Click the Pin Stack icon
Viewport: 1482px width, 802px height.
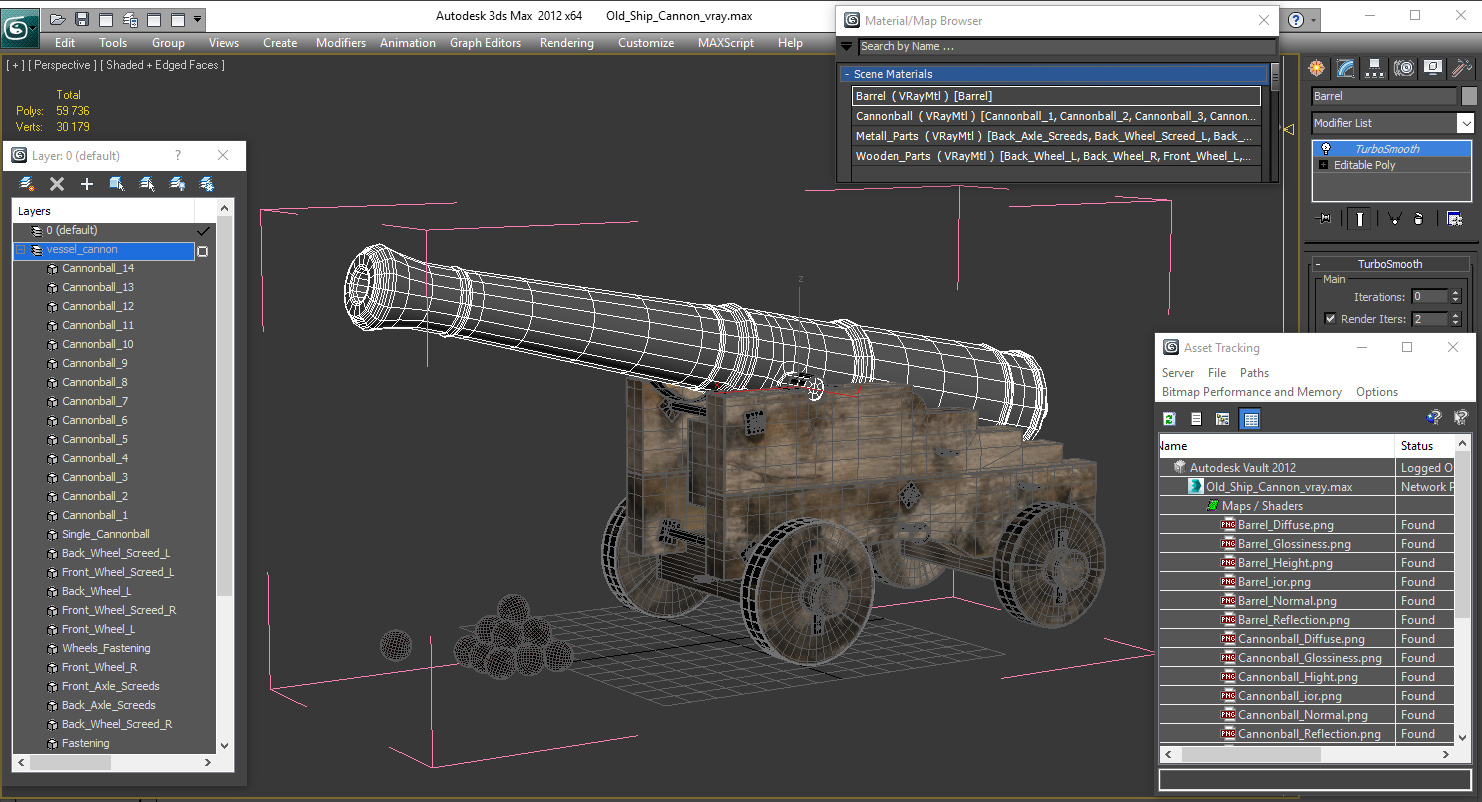[x=1325, y=219]
